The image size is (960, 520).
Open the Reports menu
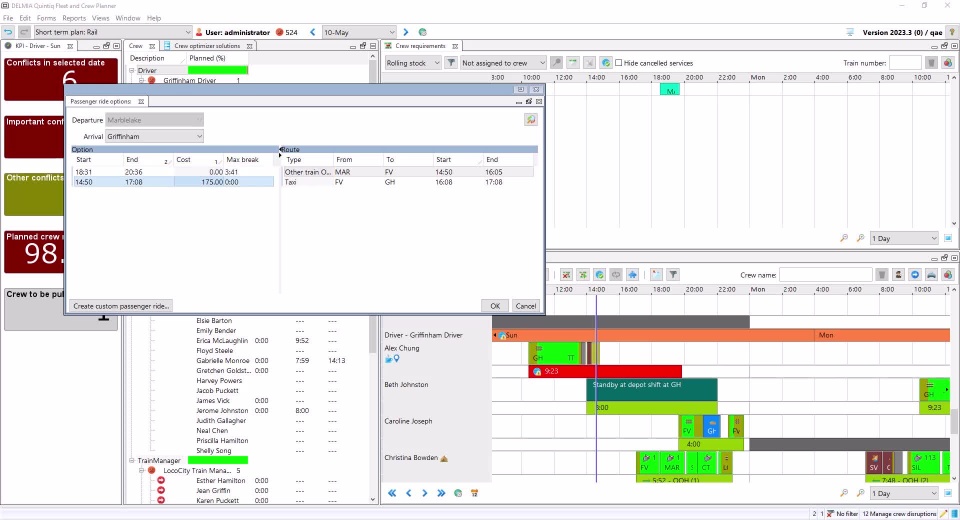click(74, 18)
